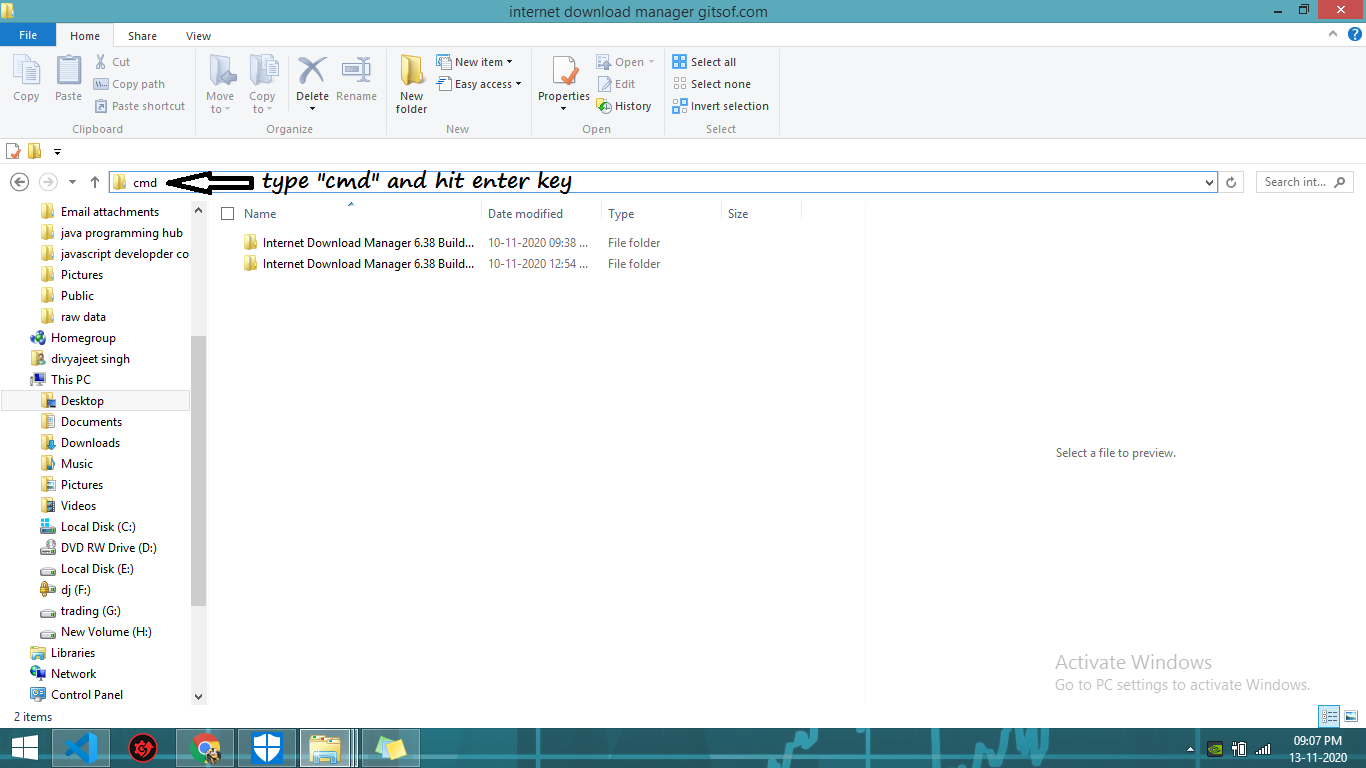Click Cut in the Clipboard group

[113, 62]
